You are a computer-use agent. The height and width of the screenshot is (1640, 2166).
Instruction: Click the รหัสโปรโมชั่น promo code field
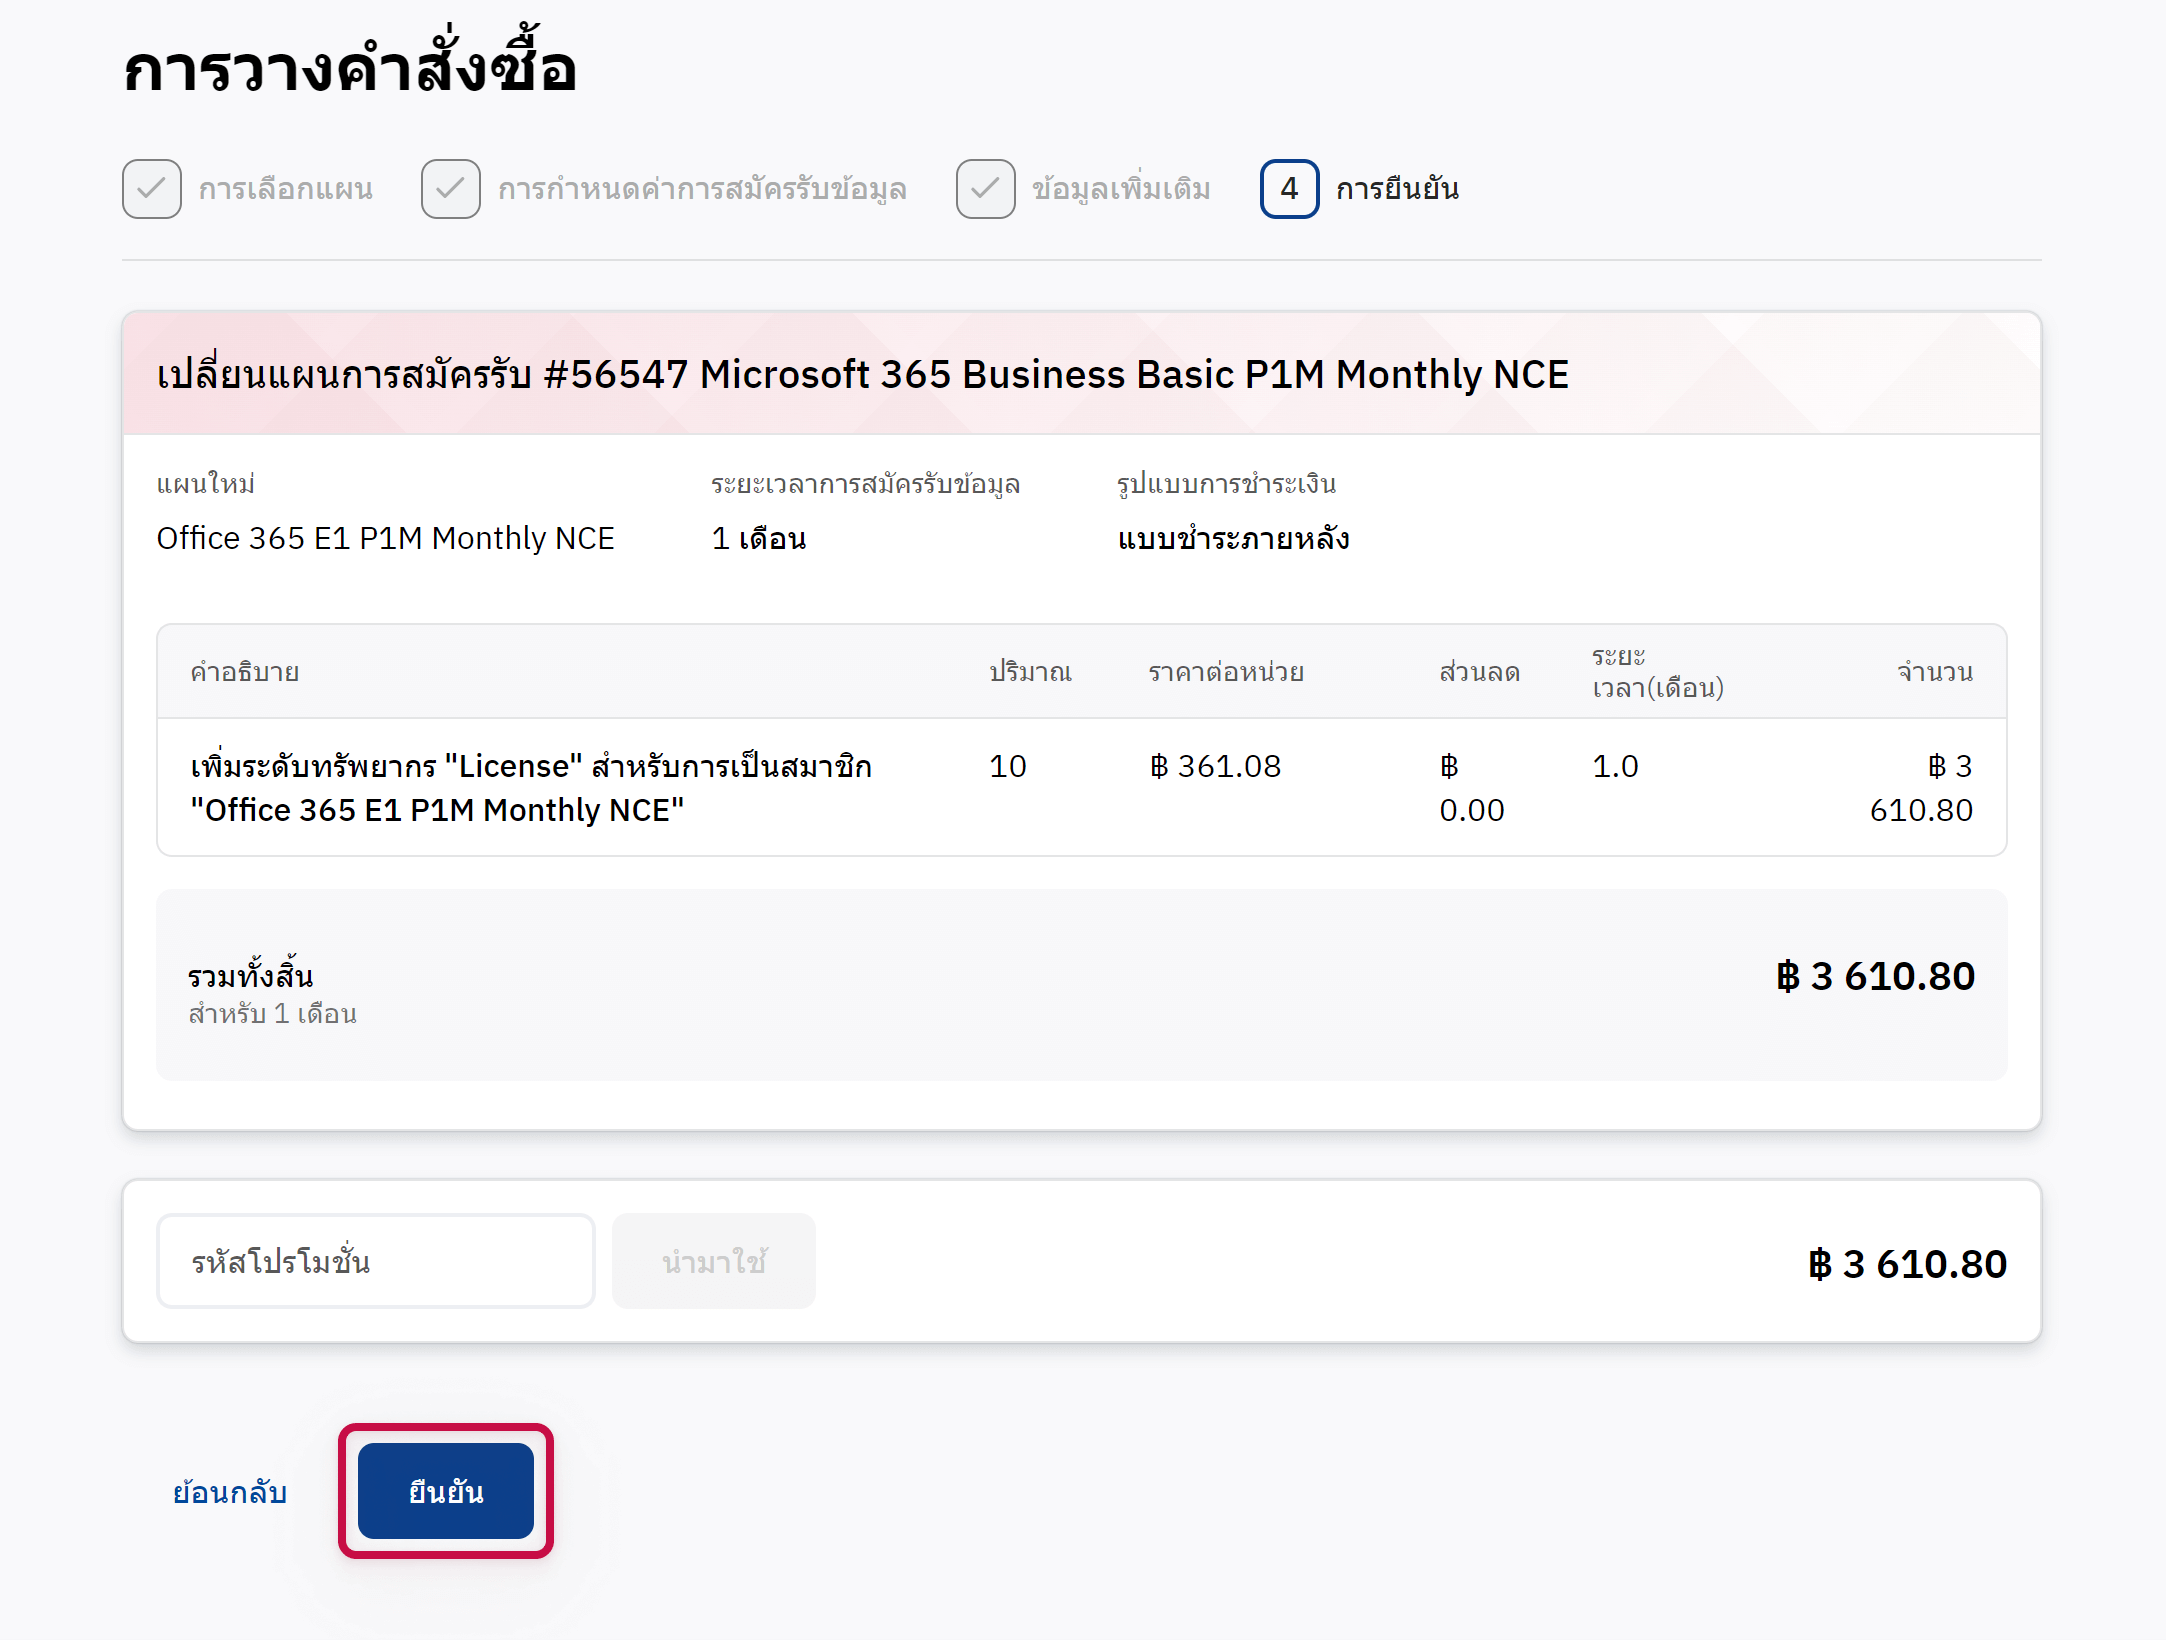[x=376, y=1261]
